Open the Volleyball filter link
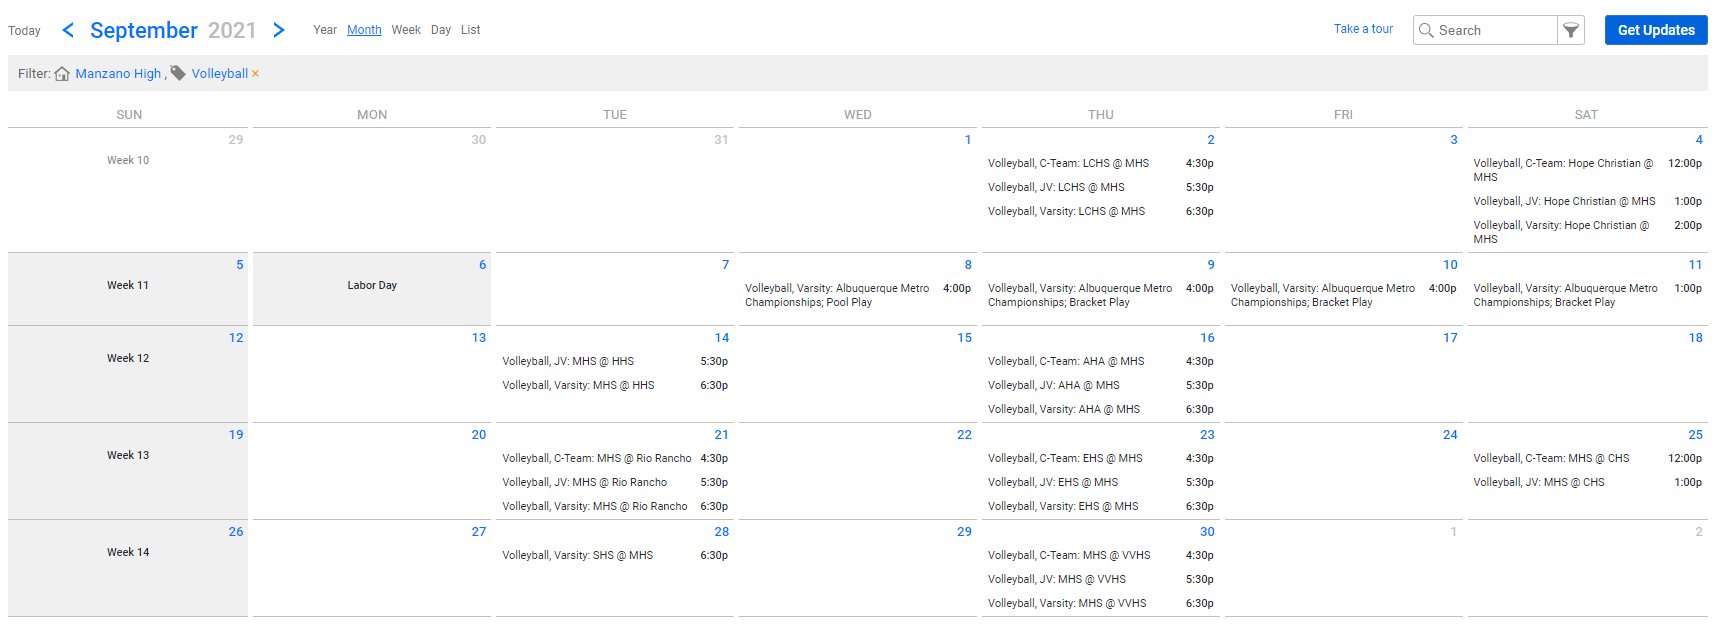 pos(220,74)
